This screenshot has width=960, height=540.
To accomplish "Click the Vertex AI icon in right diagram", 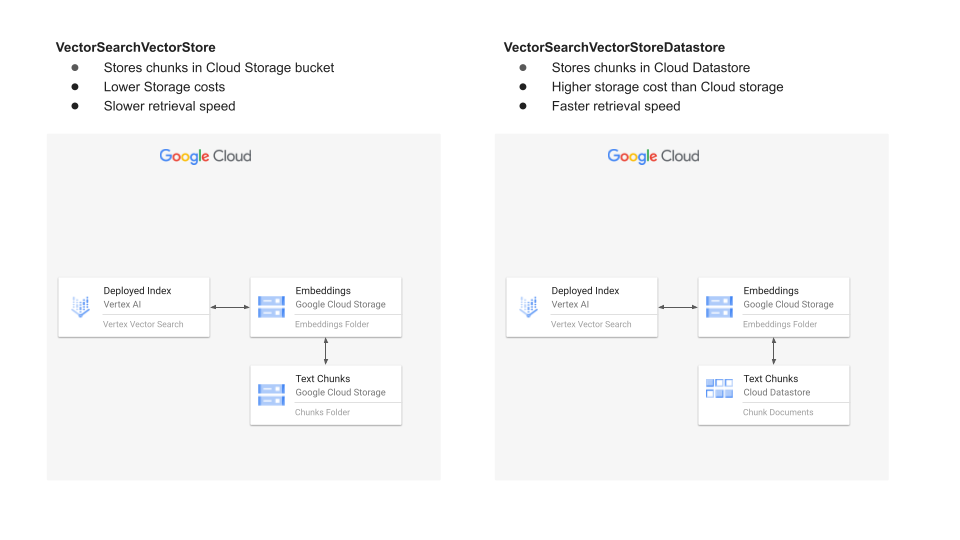I will point(528,307).
